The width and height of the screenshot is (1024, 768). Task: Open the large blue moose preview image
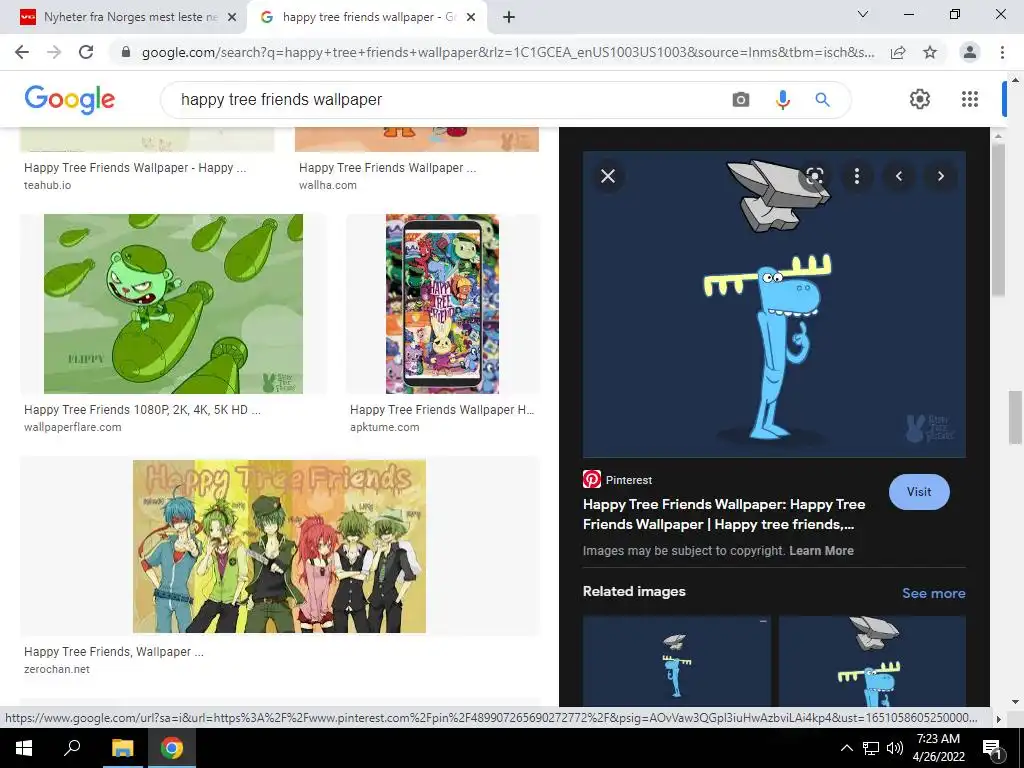click(774, 304)
